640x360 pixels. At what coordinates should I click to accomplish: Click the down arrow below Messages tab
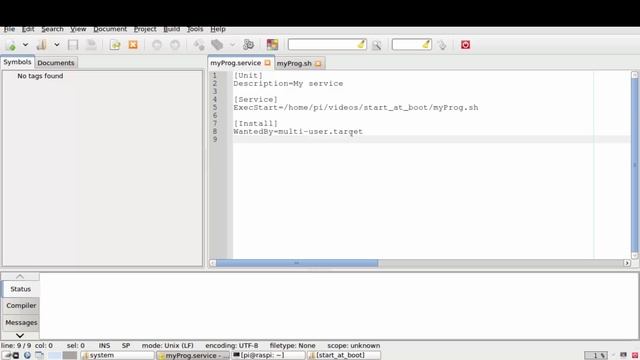(x=20, y=335)
